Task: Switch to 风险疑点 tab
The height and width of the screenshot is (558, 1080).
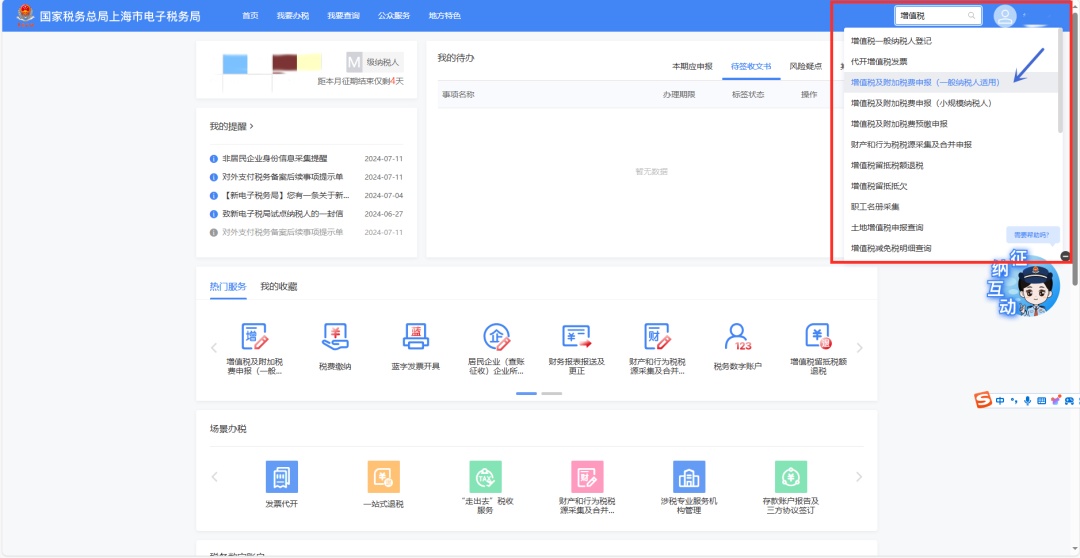Action: 806,67
